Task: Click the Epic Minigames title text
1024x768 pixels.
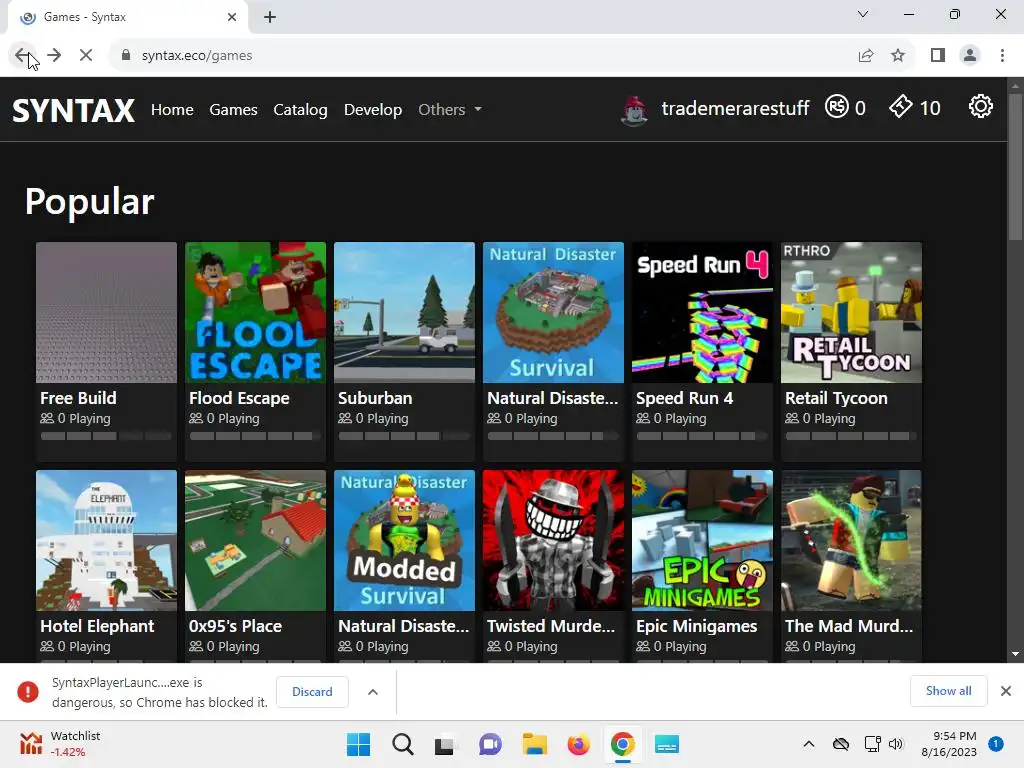Action: click(696, 626)
